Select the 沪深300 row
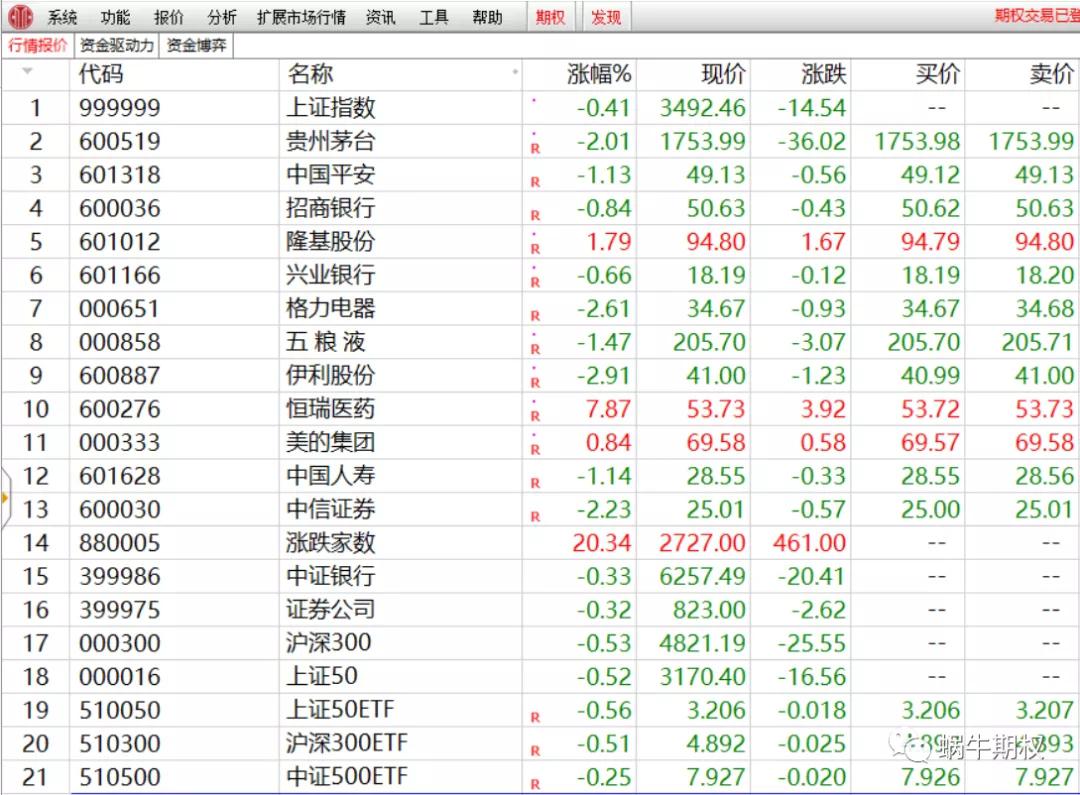Viewport: 1080px width, 795px height. click(329, 643)
